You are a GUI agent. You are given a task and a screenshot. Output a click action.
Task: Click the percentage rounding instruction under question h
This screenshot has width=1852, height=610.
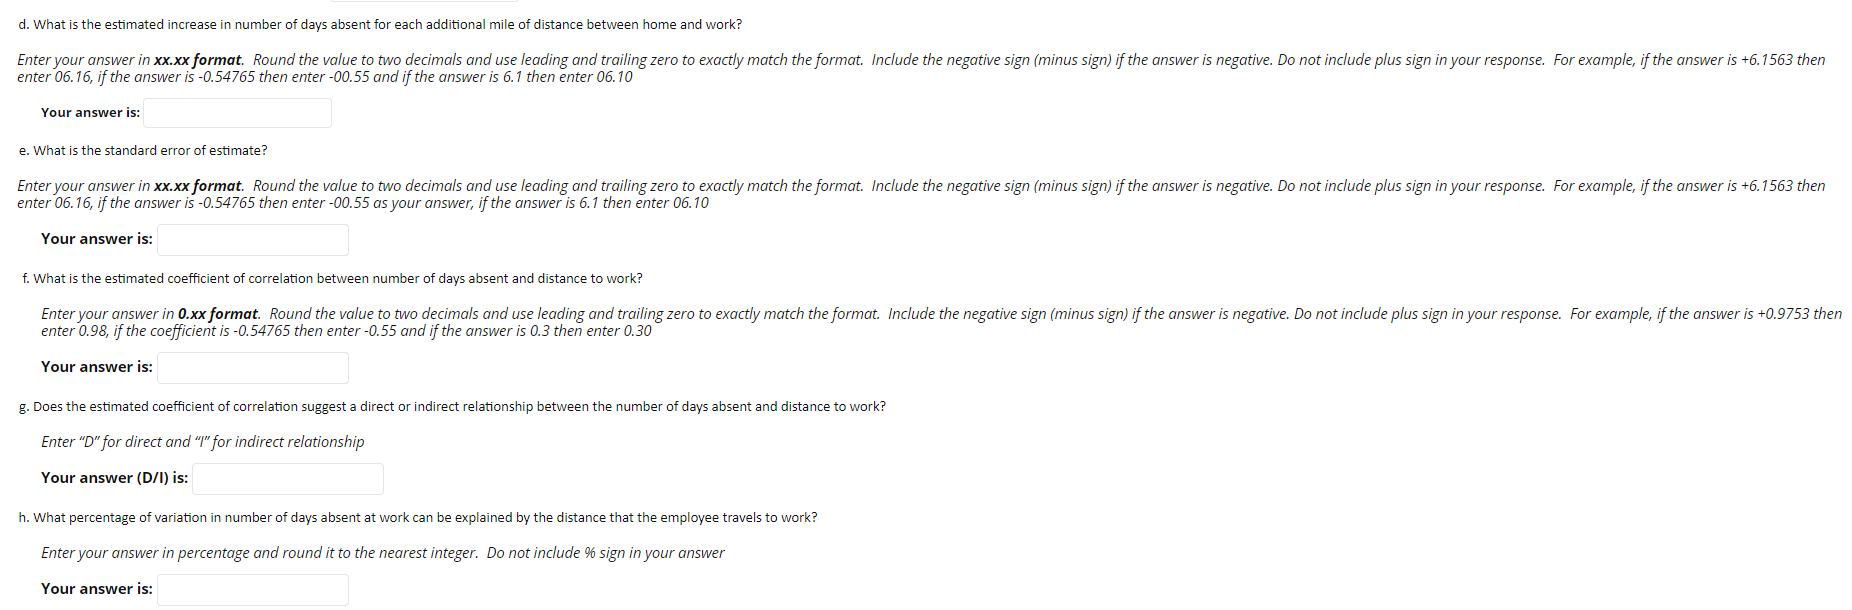382,552
